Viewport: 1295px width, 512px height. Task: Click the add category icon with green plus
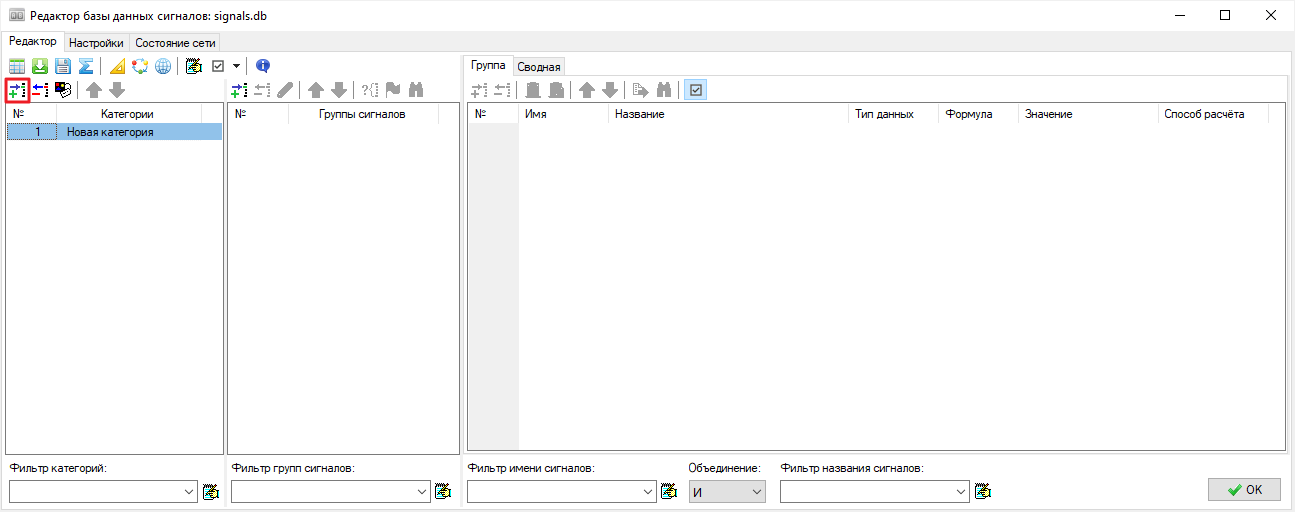[17, 90]
